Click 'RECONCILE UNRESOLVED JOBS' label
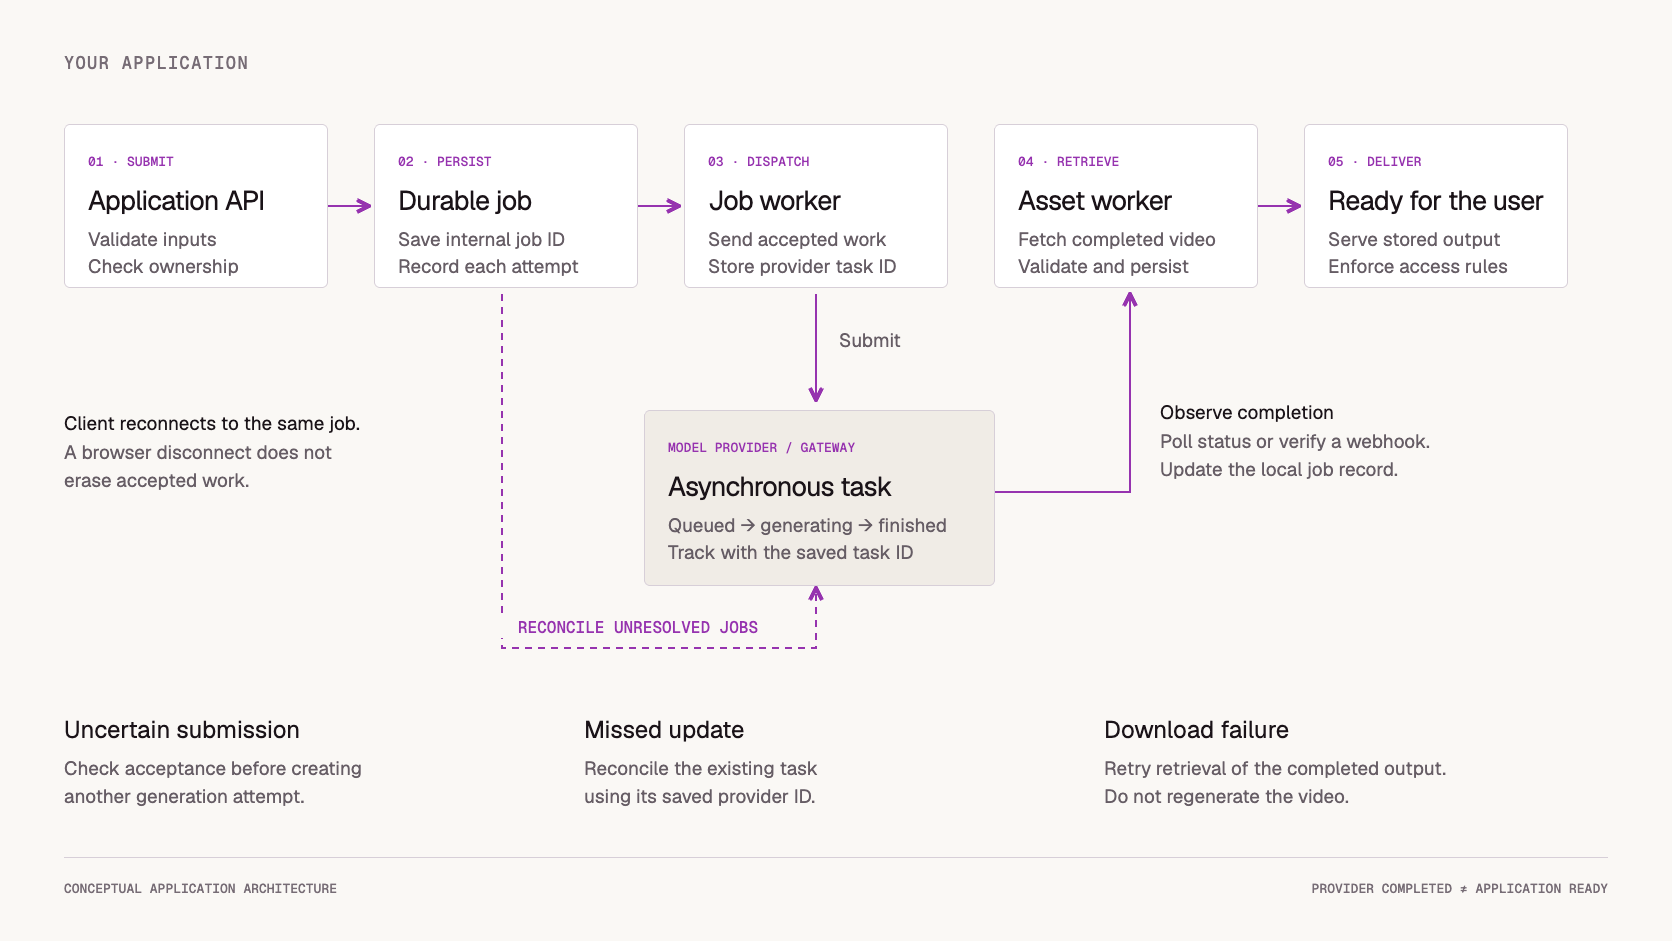1672x941 pixels. point(638,627)
